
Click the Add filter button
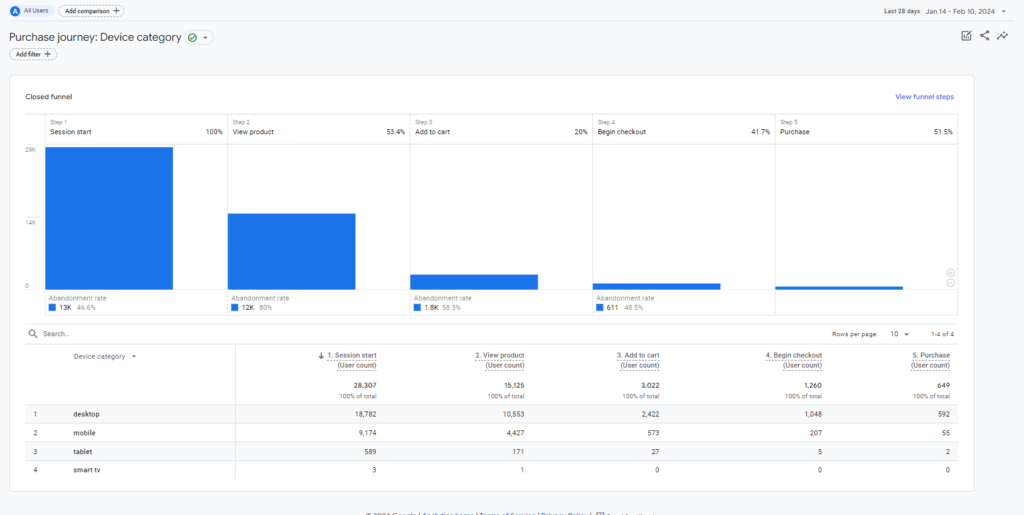33,54
